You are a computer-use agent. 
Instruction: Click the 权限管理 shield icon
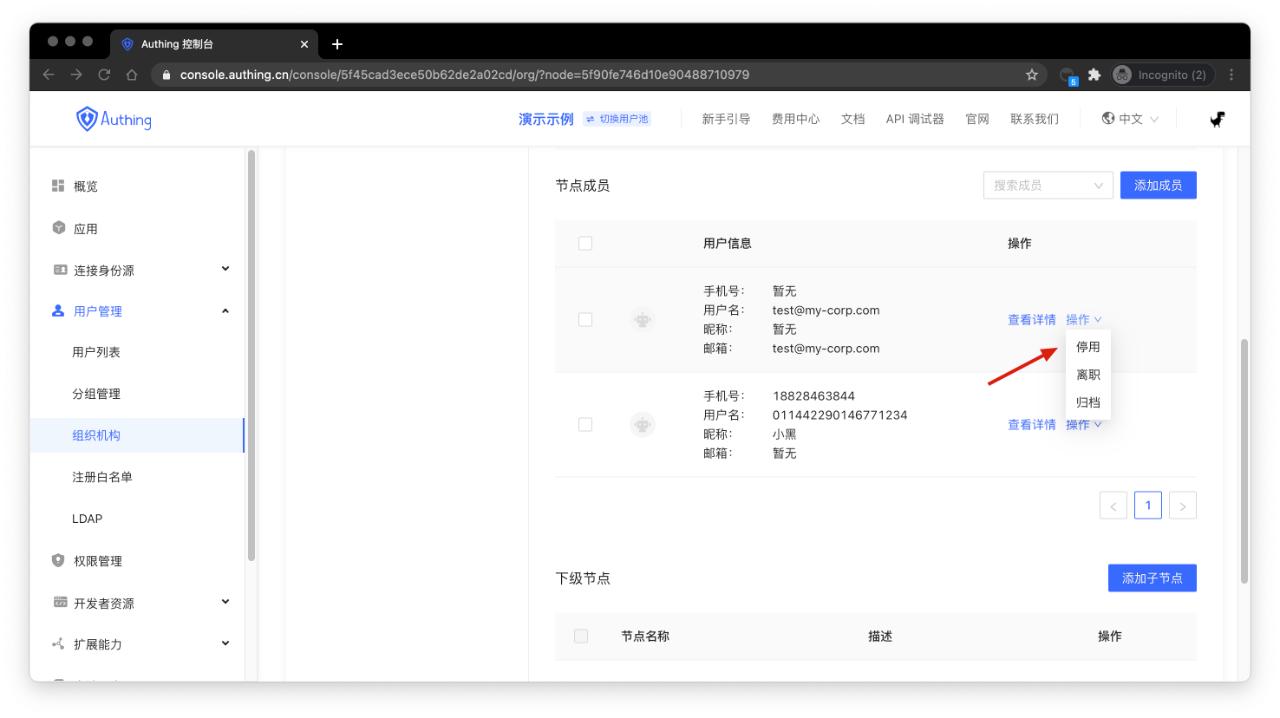point(57,561)
